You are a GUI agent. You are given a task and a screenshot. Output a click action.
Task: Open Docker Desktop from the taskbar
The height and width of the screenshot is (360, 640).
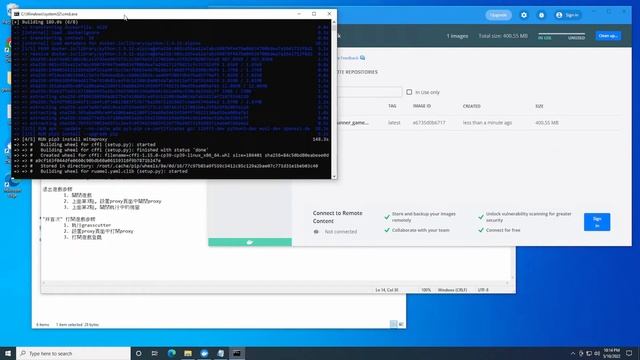(x=204, y=353)
